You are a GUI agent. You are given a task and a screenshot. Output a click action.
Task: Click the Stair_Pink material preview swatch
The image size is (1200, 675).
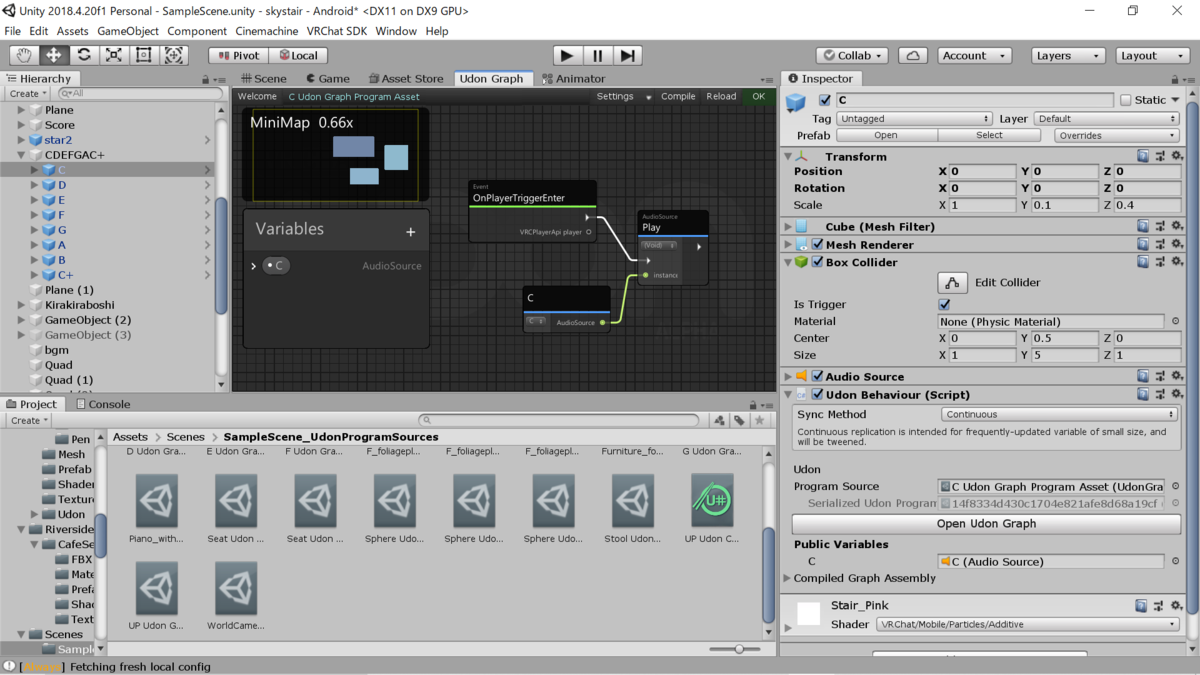[x=808, y=613]
